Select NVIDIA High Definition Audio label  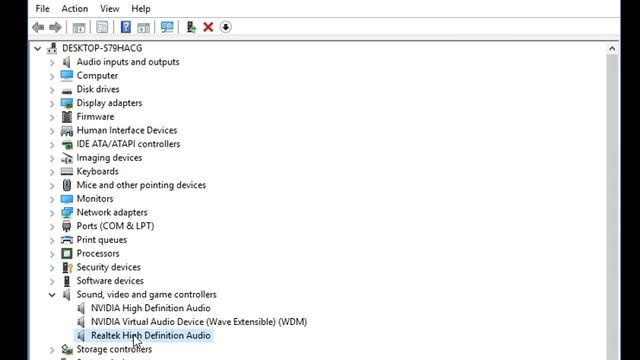(x=151, y=308)
